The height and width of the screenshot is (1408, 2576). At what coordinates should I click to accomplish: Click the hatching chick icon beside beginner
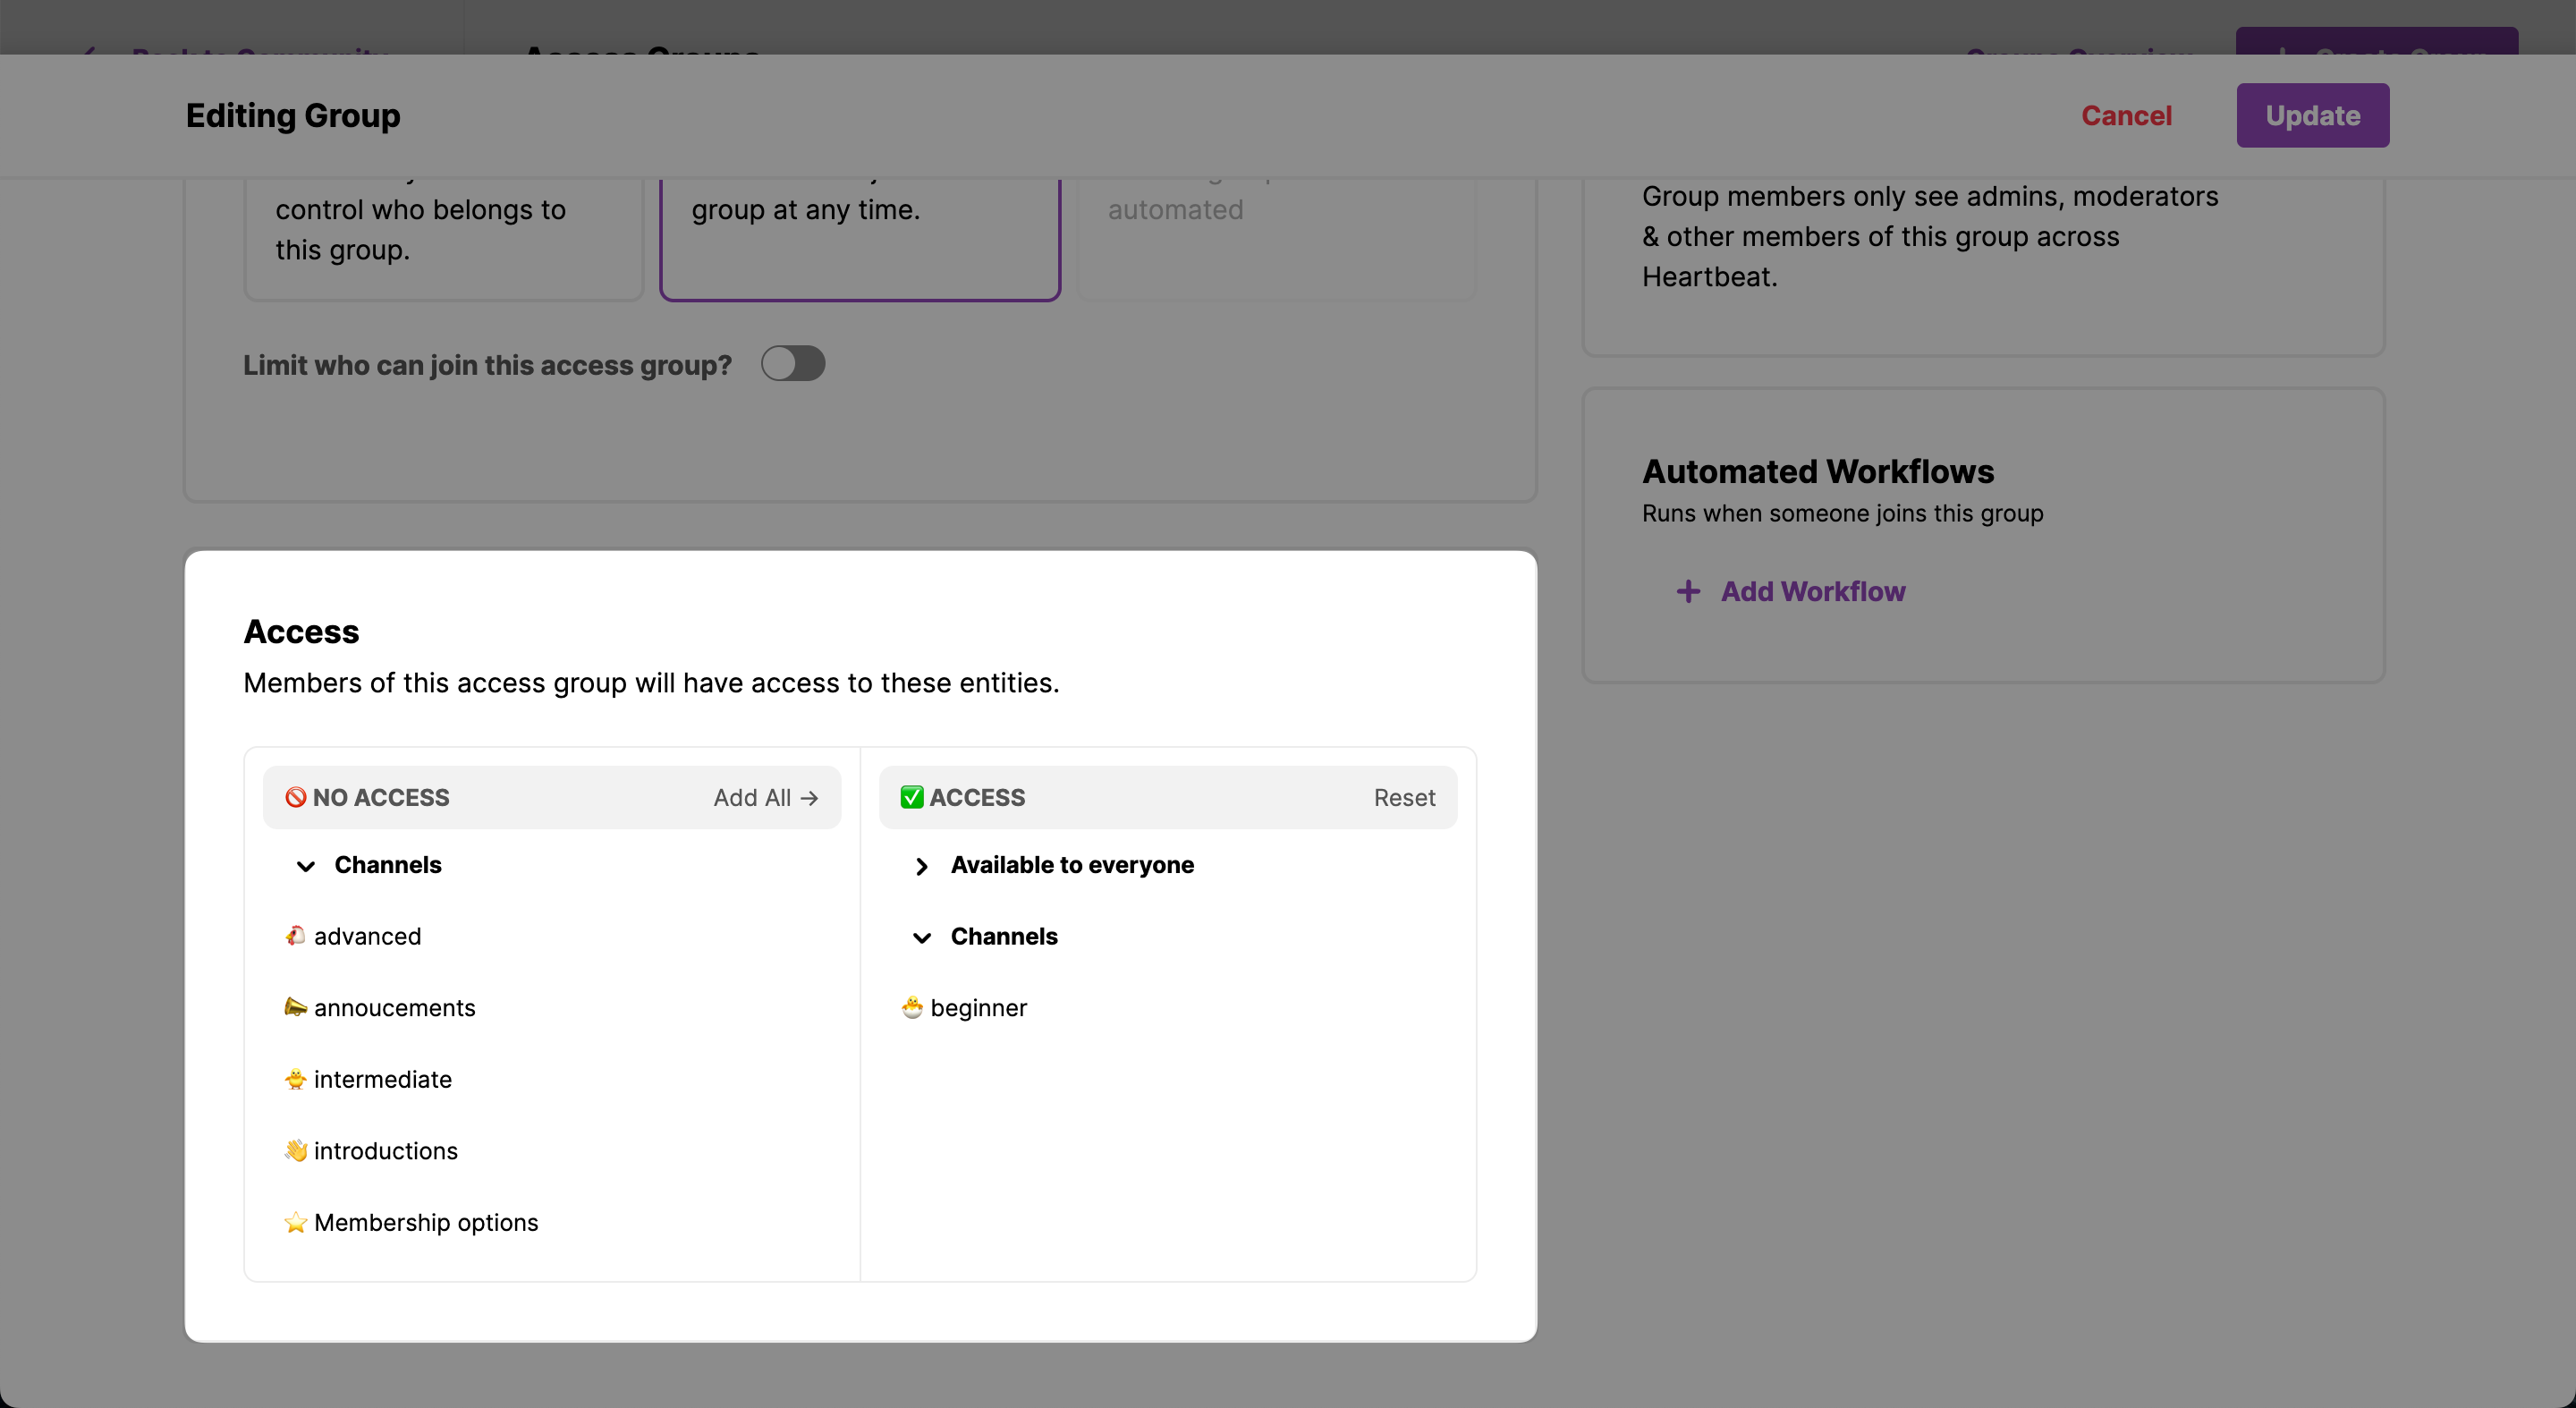pos(912,1007)
